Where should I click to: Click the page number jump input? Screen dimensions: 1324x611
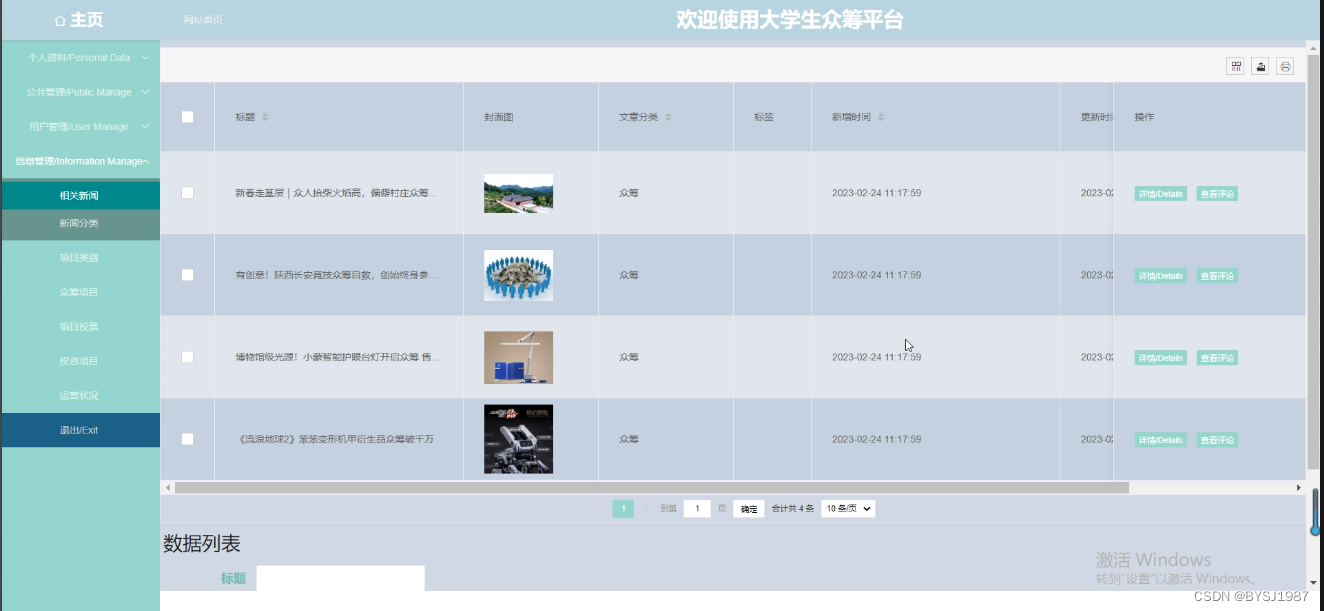(x=697, y=509)
